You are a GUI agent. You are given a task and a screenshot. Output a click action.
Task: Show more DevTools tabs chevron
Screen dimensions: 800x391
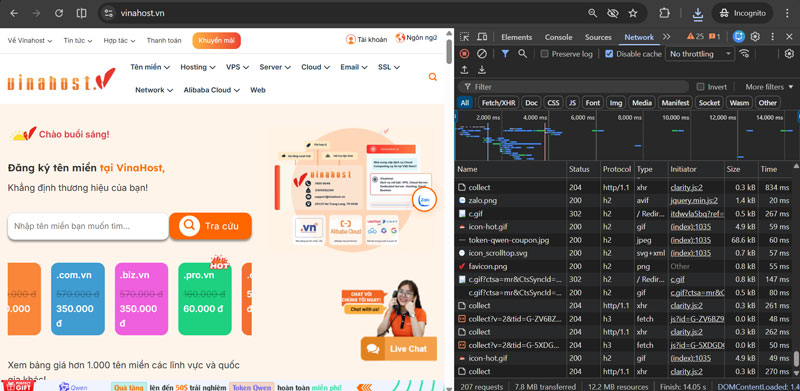pyautogui.click(x=666, y=37)
